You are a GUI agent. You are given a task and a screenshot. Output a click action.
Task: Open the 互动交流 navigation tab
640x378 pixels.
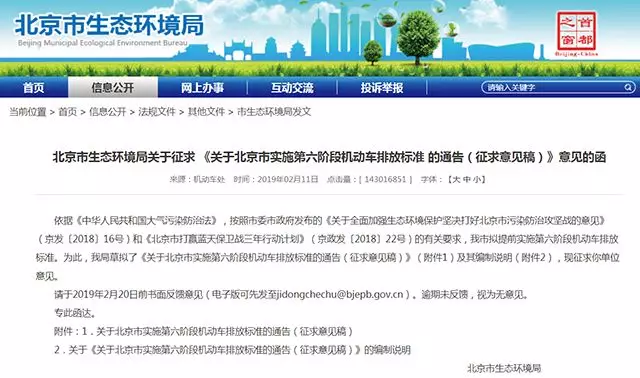click(x=292, y=87)
